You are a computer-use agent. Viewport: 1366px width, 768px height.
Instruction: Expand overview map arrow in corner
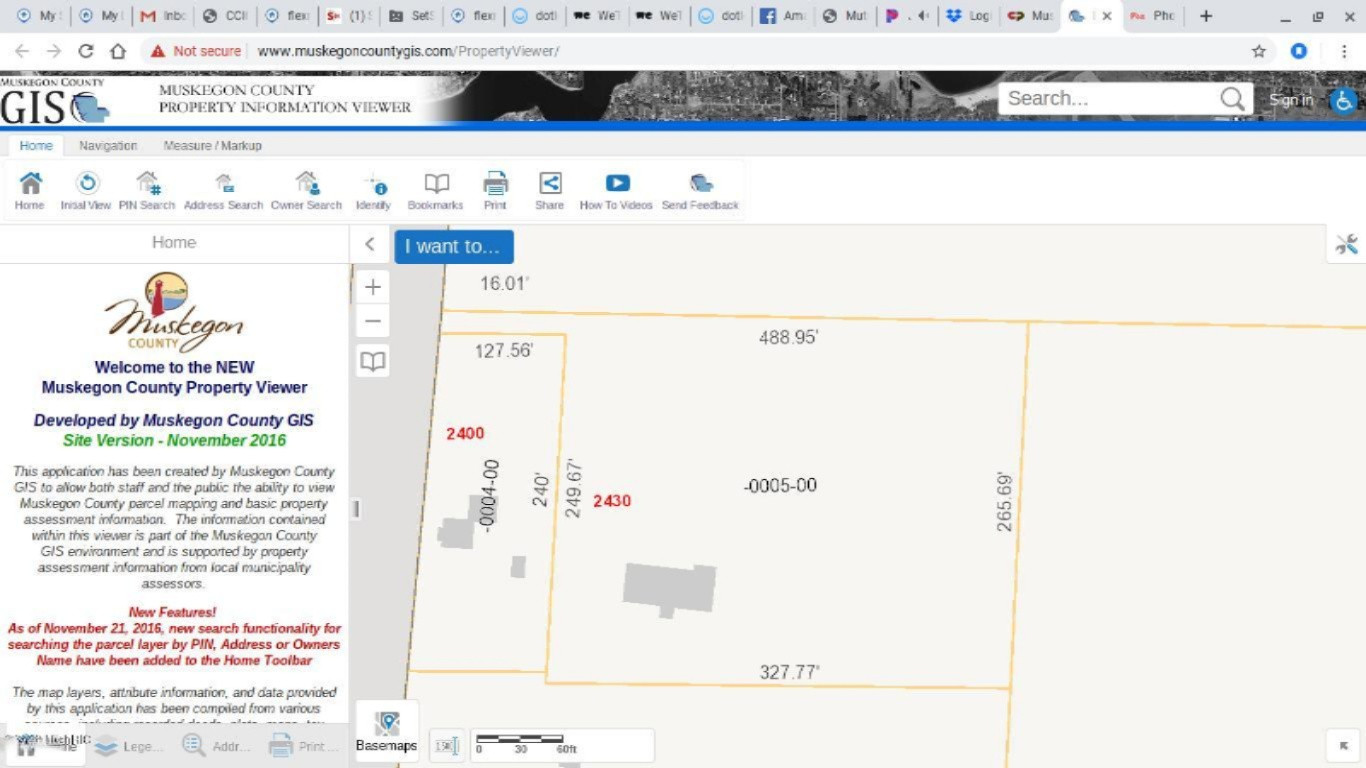pos(1344,746)
